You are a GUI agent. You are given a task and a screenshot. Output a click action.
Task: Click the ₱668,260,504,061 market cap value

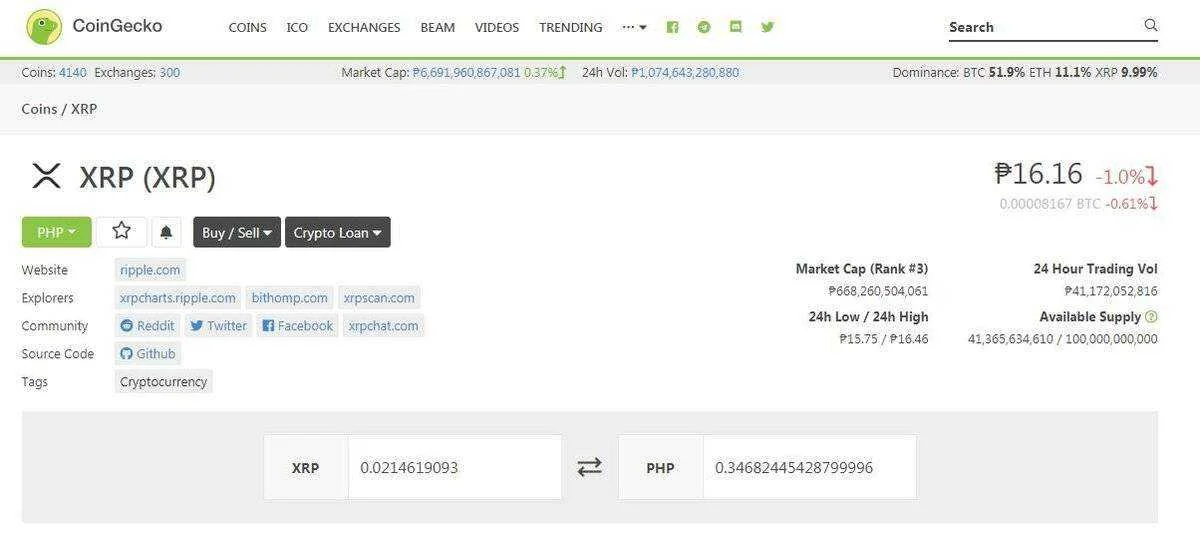coord(878,291)
